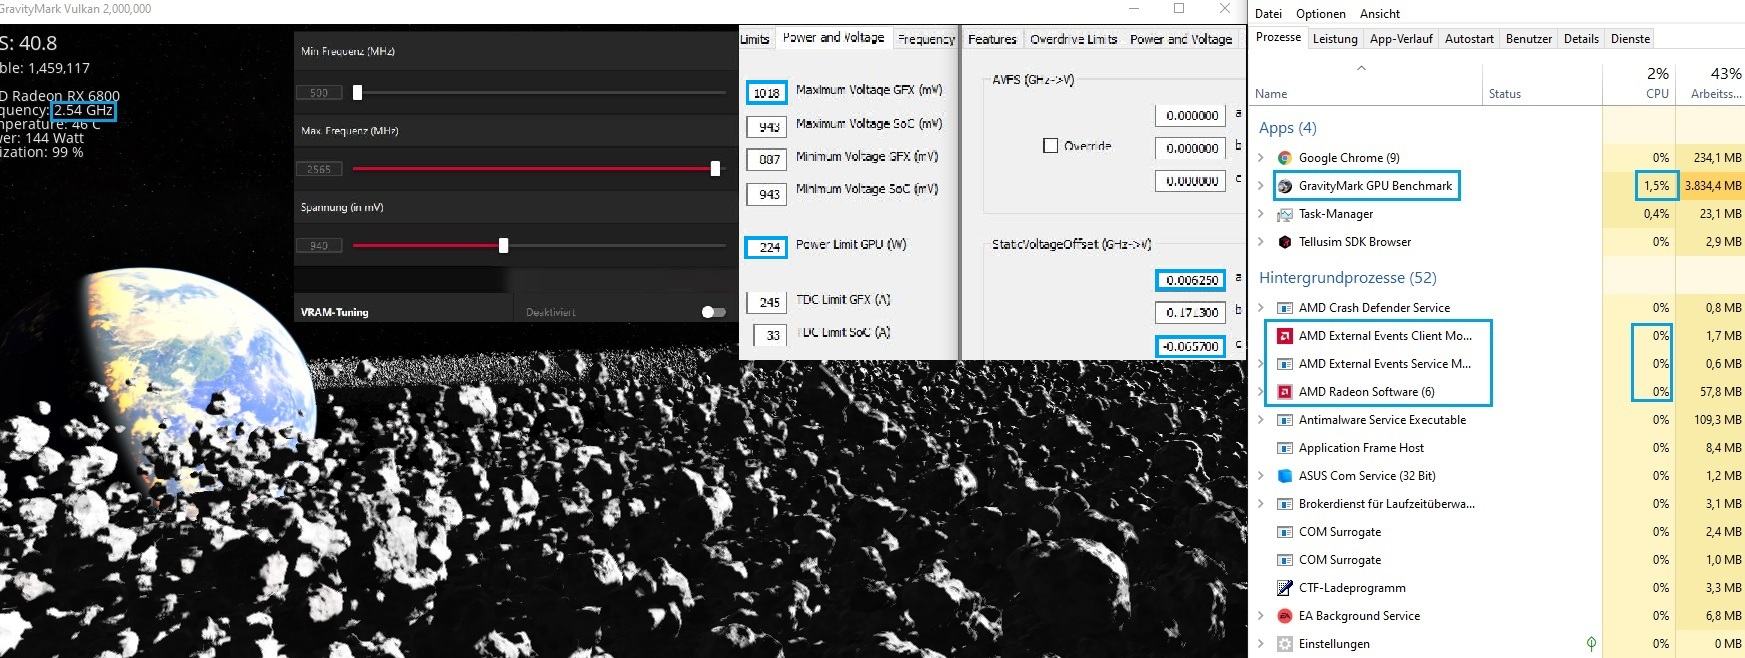Image resolution: width=1745 pixels, height=658 pixels.
Task: Click the Max Frequenz slider handle
Action: [x=715, y=169]
